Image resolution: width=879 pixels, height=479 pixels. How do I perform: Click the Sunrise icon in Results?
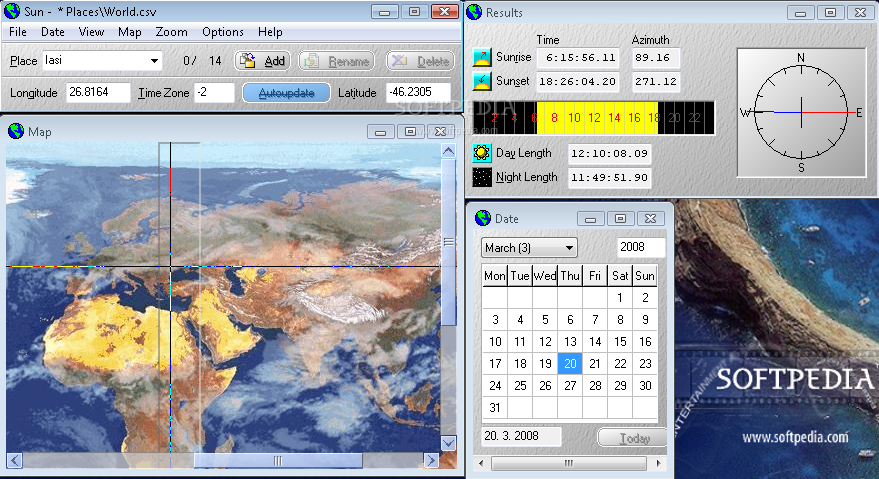click(x=482, y=57)
